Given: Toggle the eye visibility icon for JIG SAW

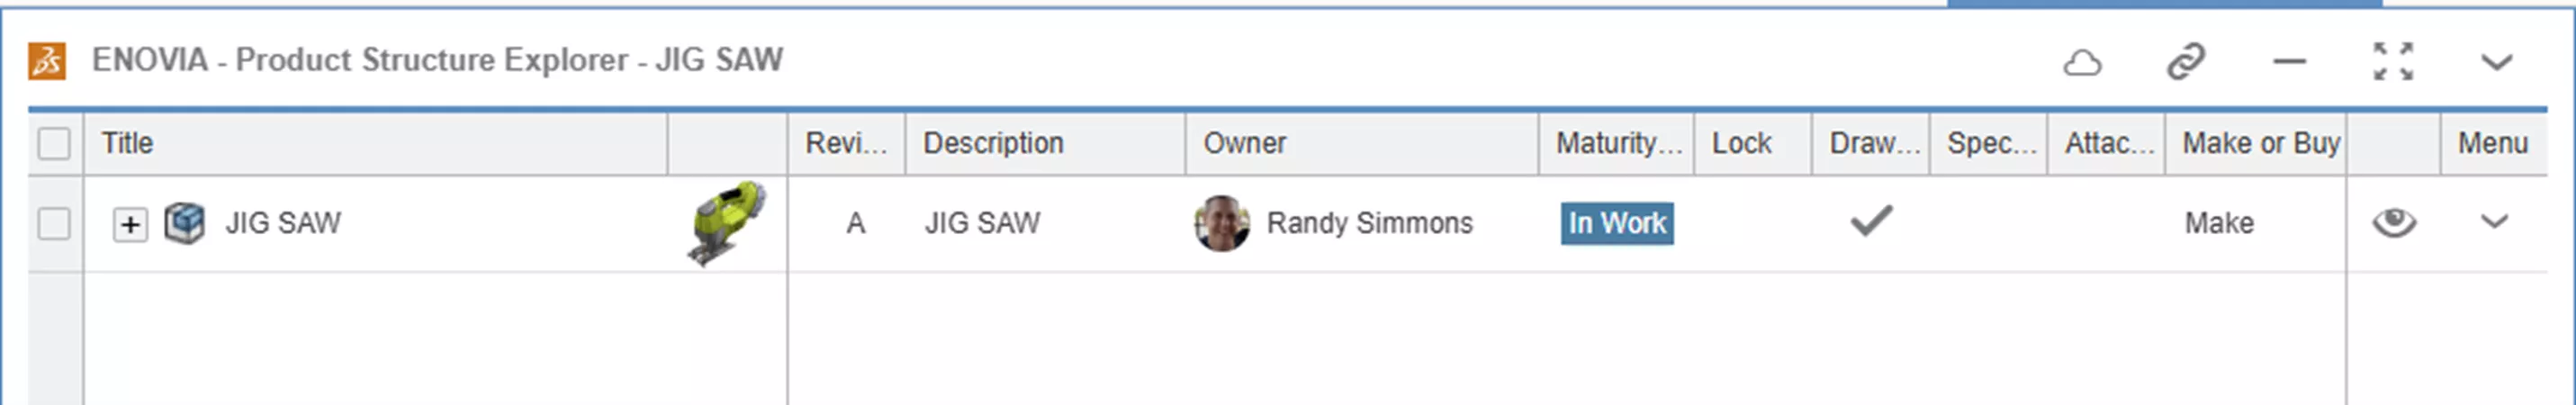Looking at the screenshot, I should click(x=2394, y=222).
